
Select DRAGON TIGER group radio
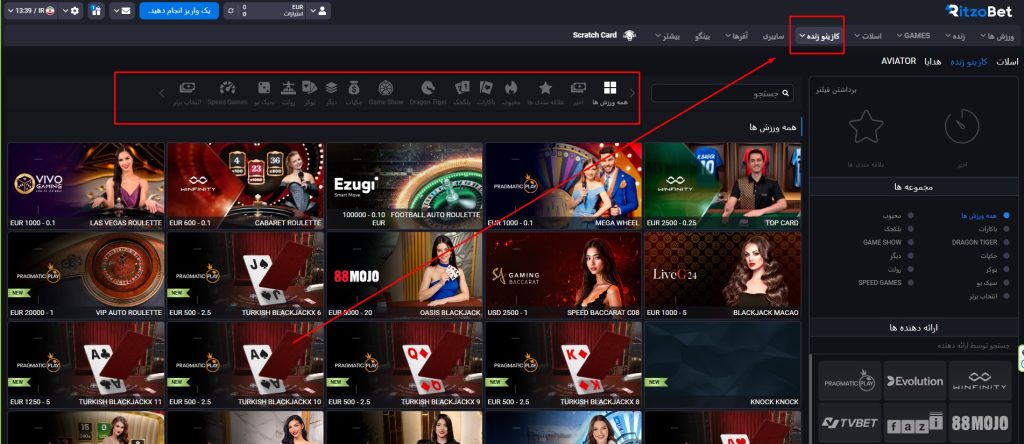pos(1006,242)
